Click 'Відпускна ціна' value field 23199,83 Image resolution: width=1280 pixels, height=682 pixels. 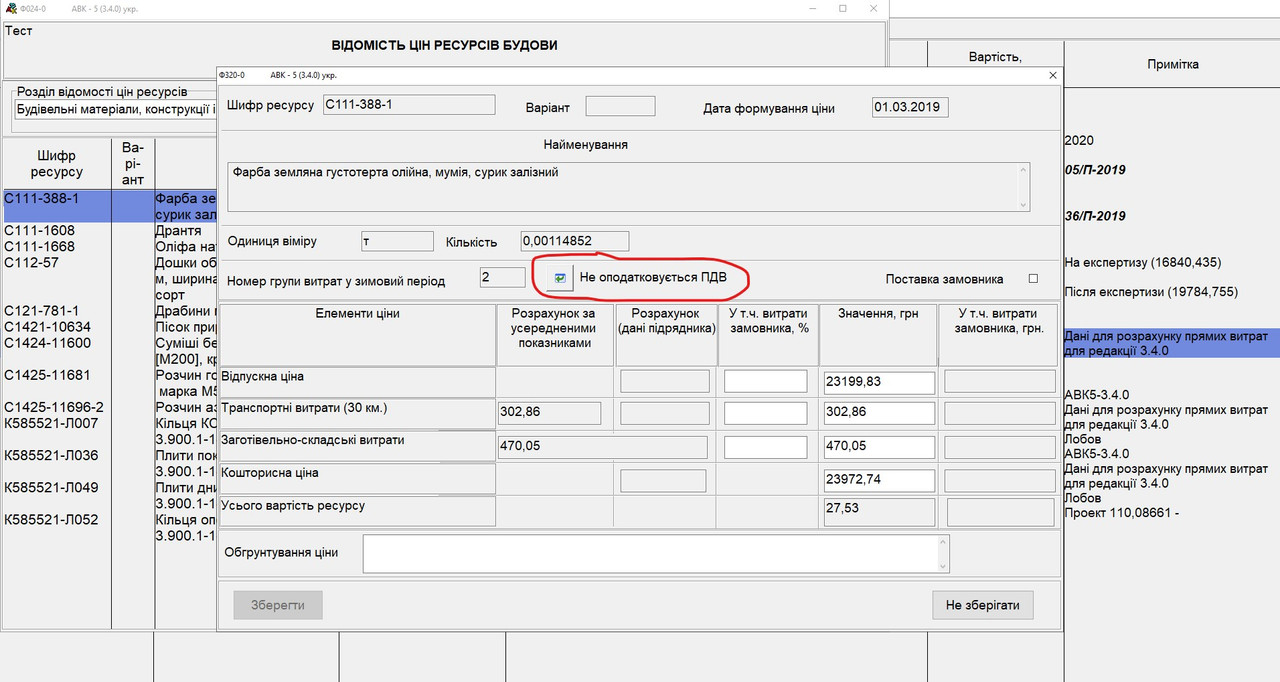click(878, 382)
